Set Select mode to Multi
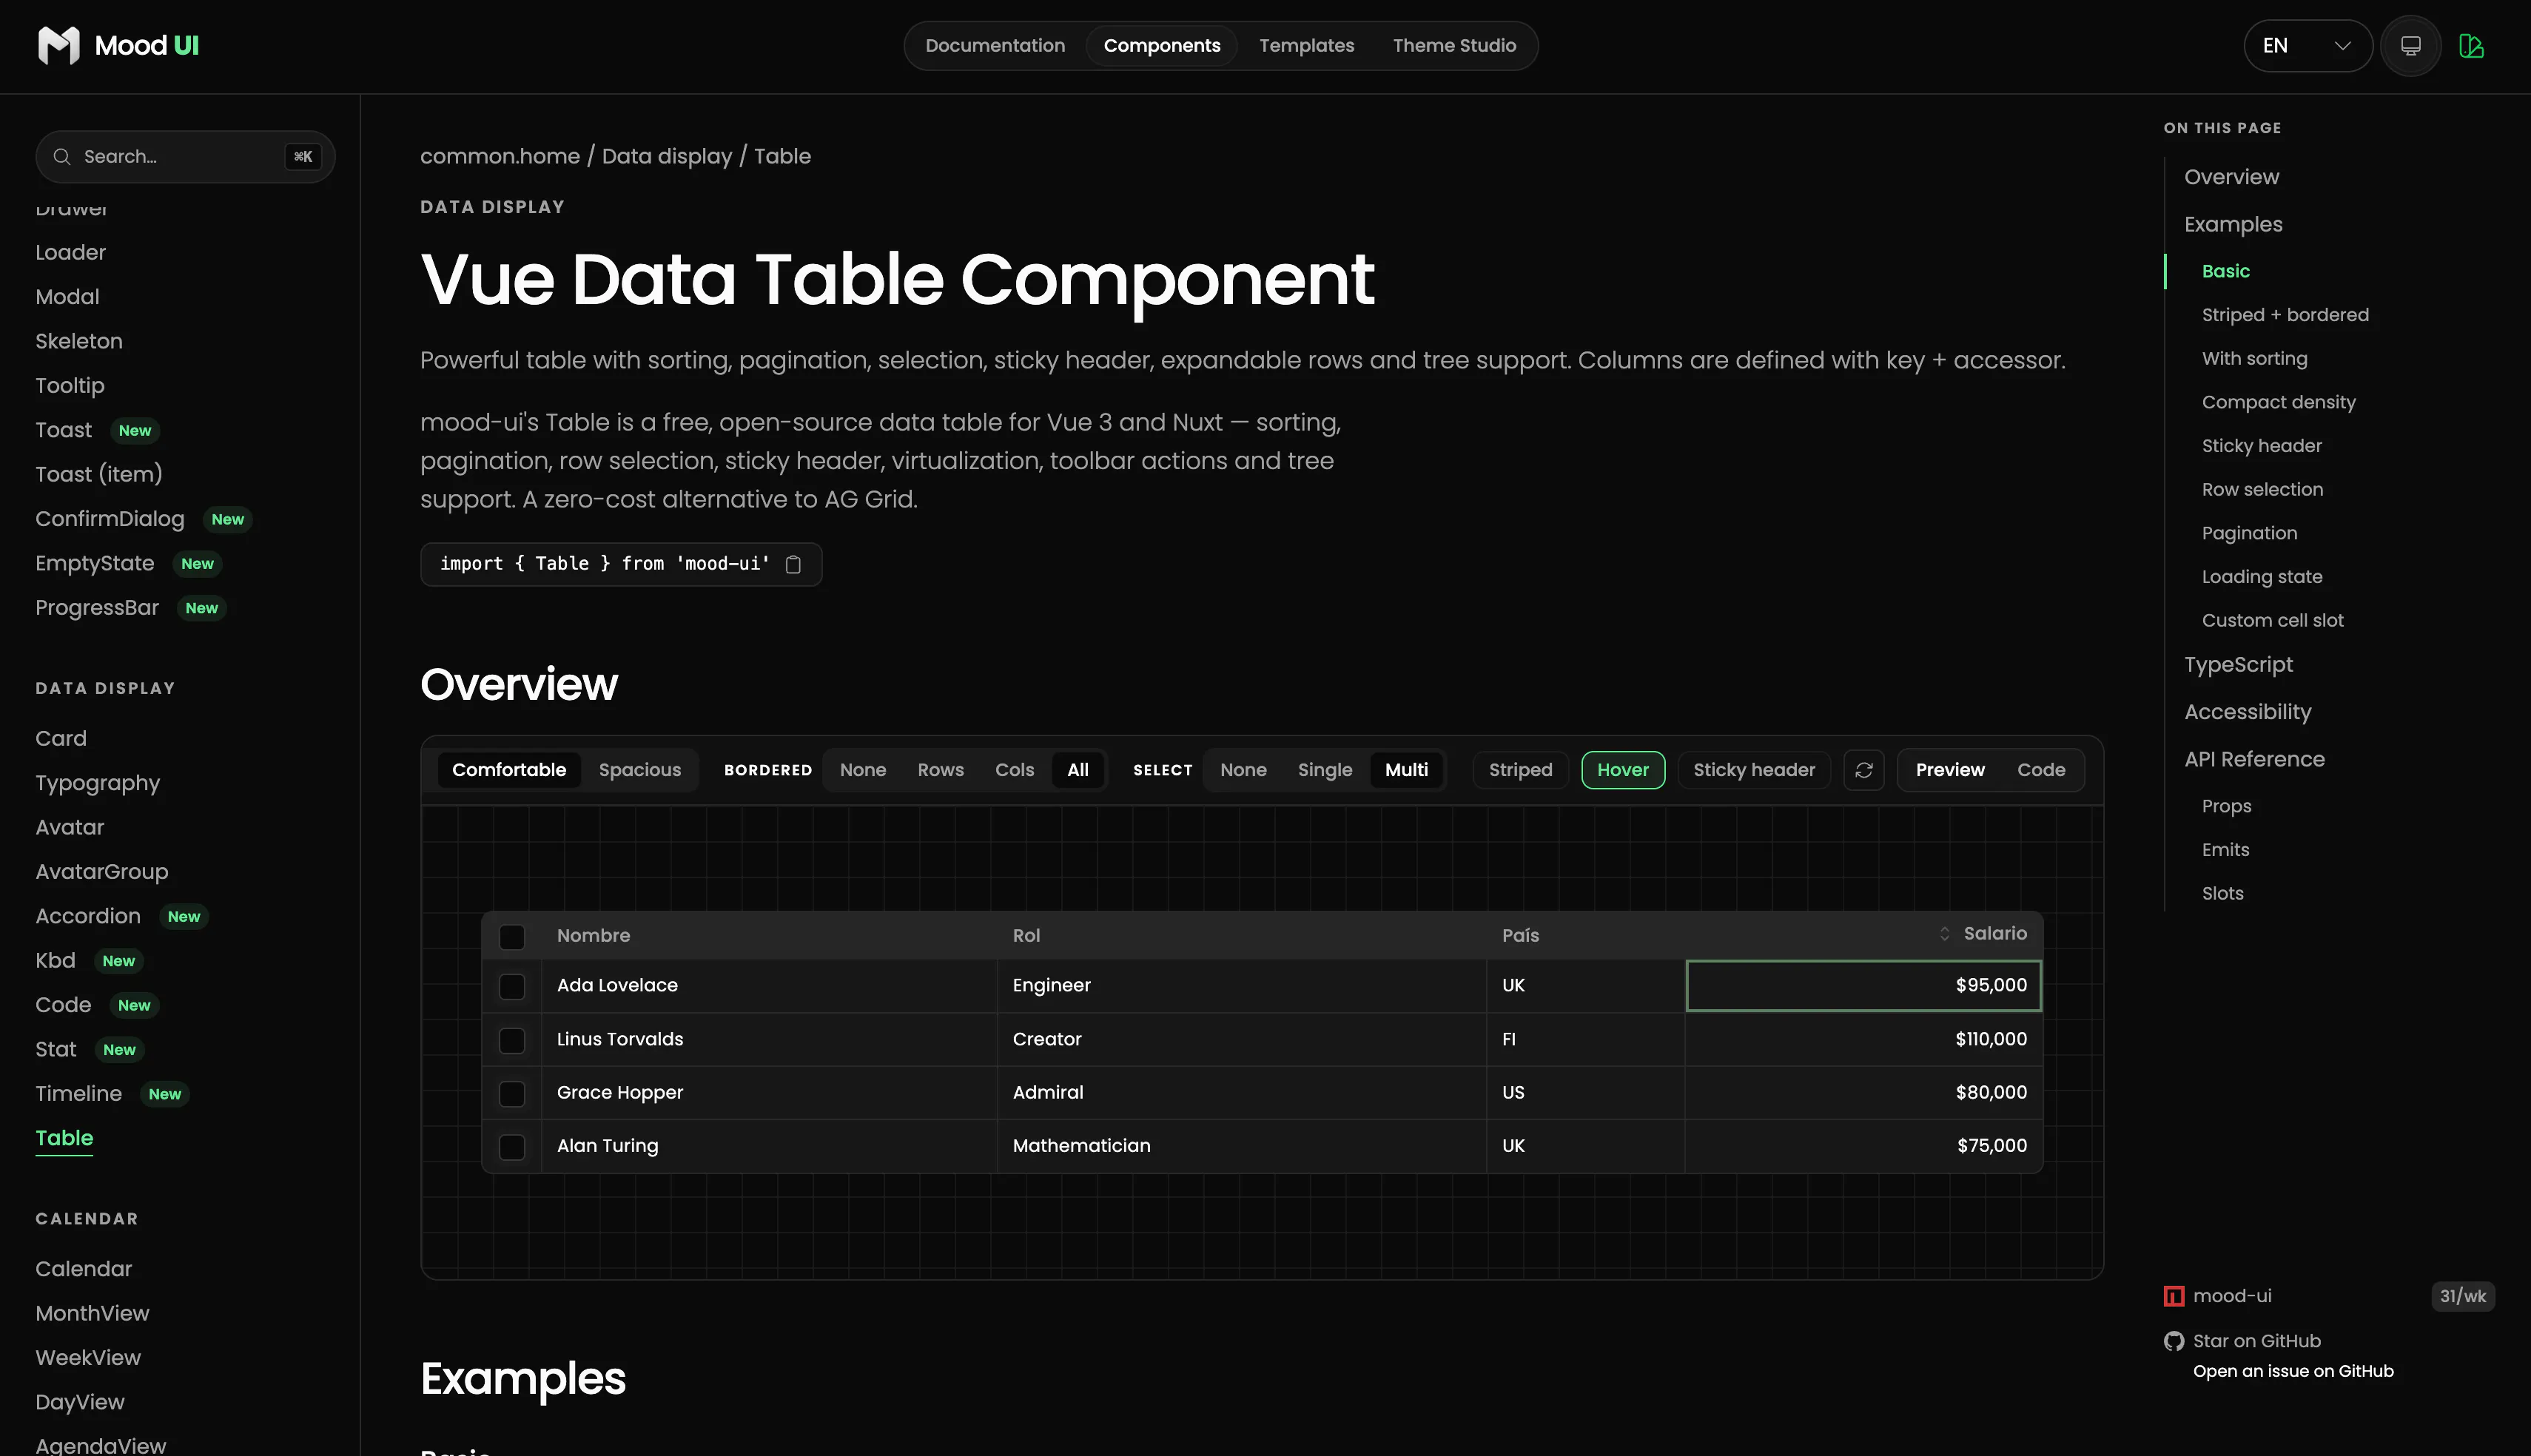This screenshot has height=1456, width=2531. coord(1406,770)
